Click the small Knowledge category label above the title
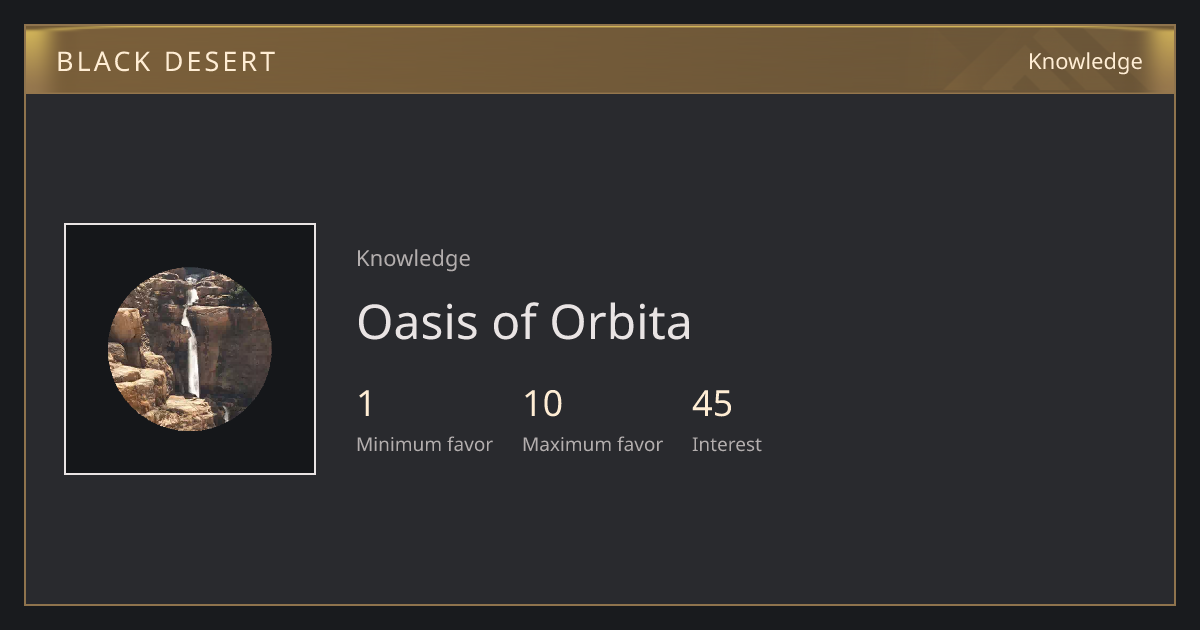 point(413,258)
